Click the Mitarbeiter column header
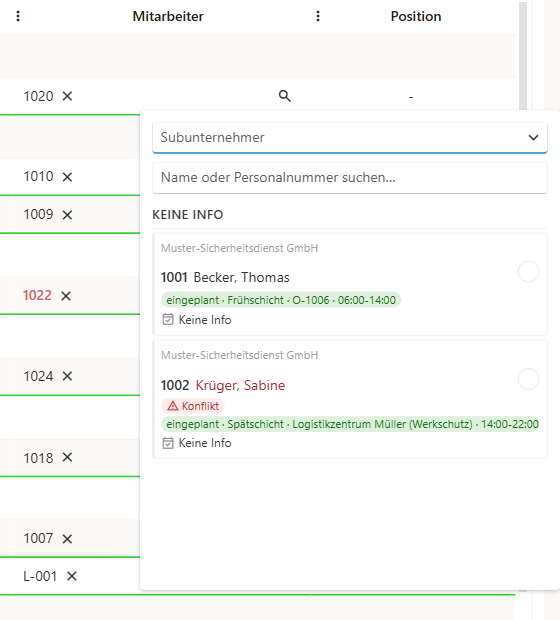The width and height of the screenshot is (560, 620). (x=168, y=16)
